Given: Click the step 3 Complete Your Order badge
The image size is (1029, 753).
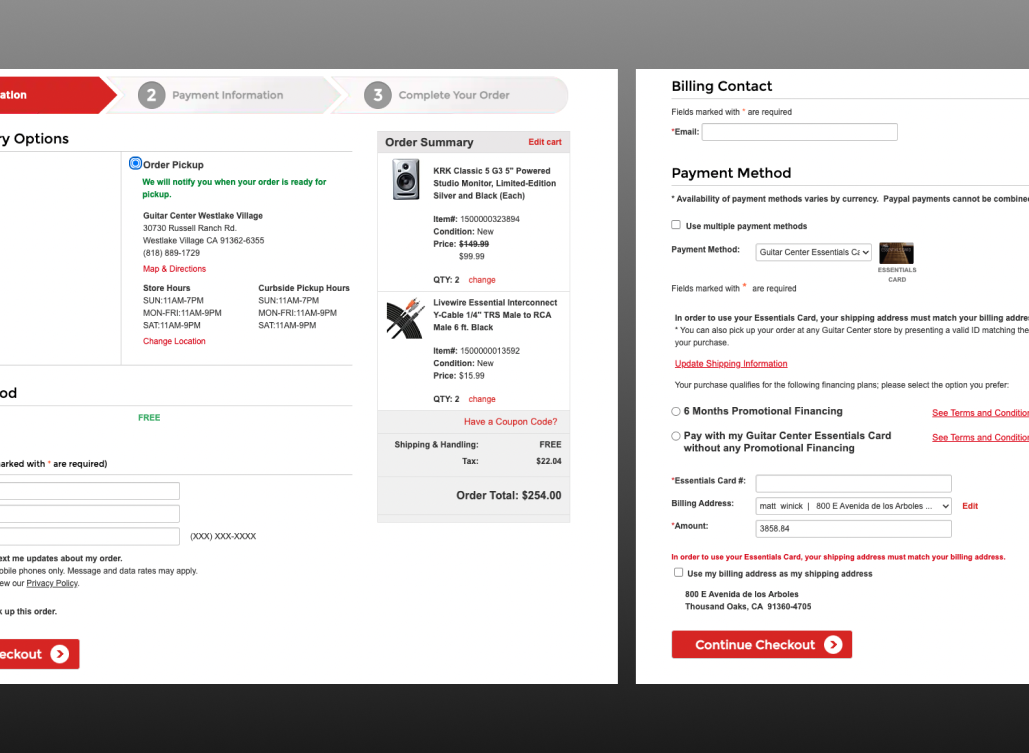Looking at the screenshot, I should (378, 95).
